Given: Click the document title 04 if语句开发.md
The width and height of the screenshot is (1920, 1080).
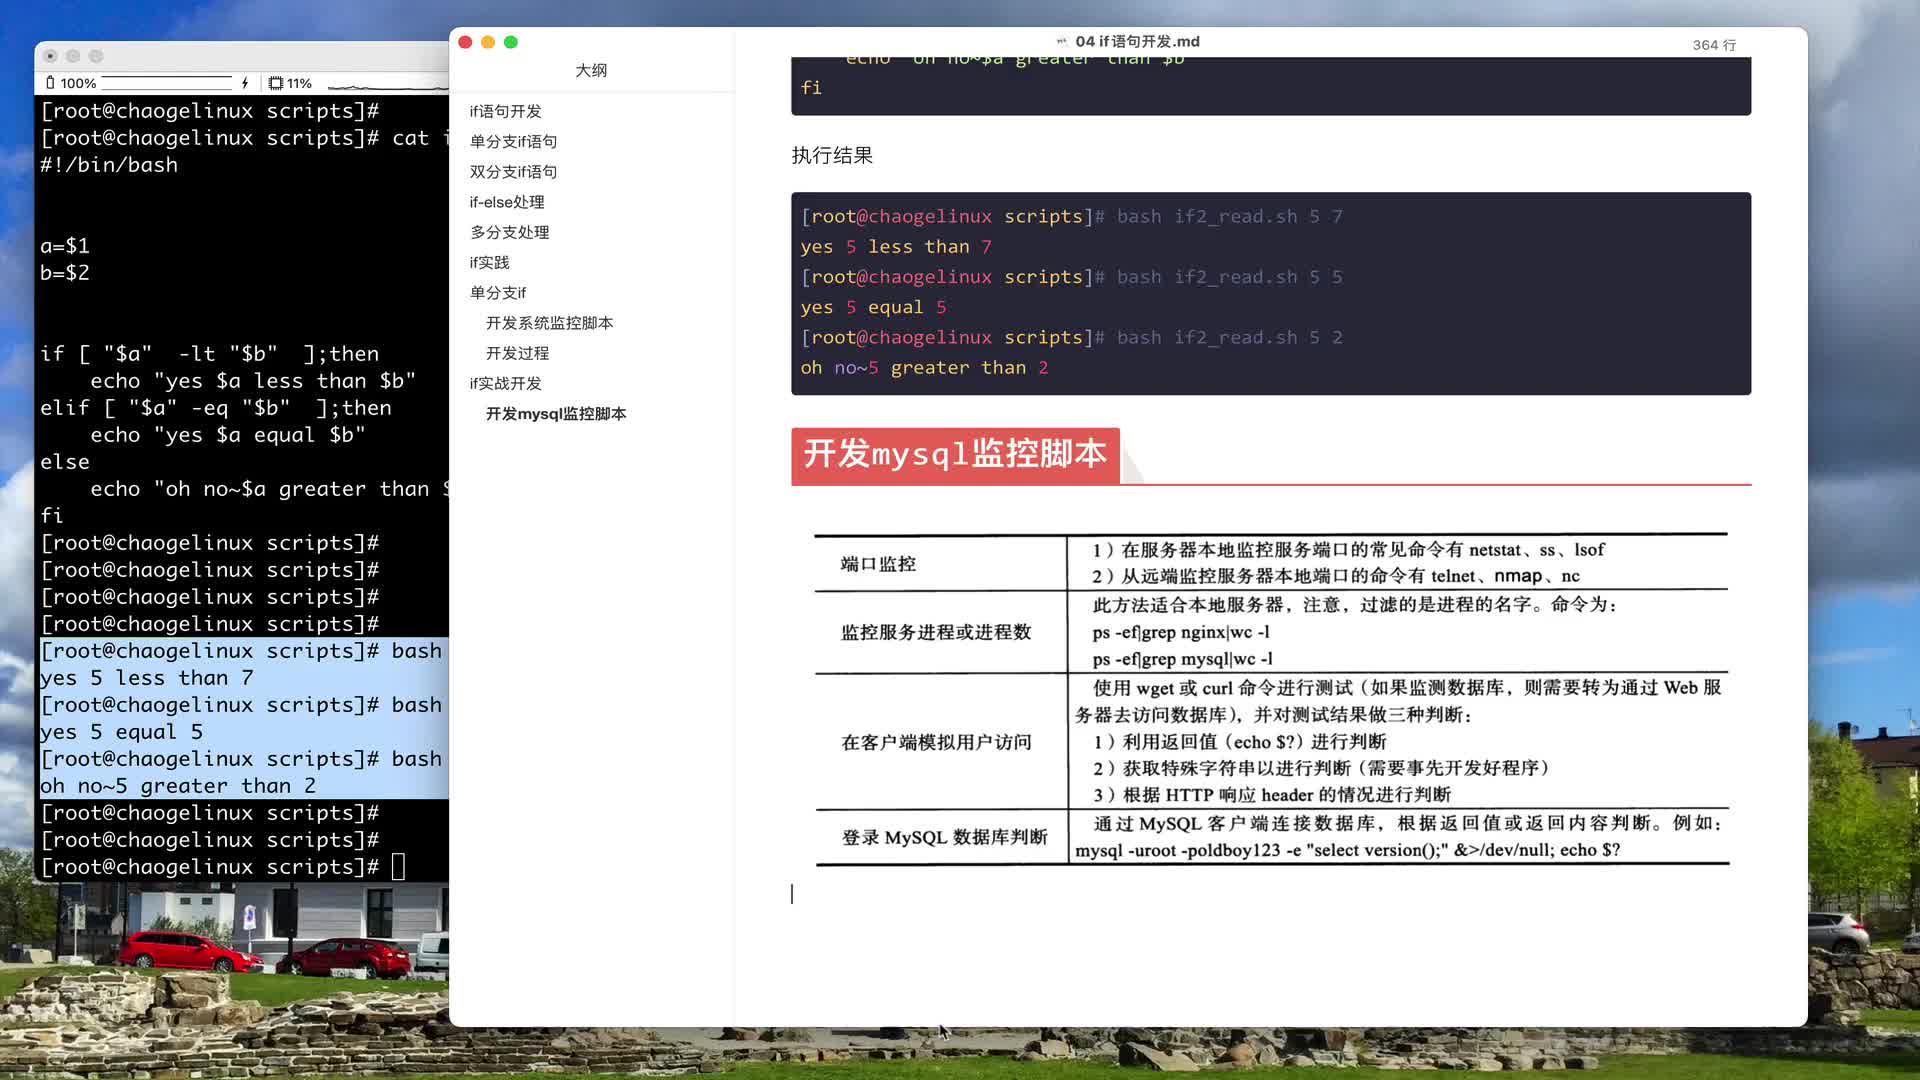Looking at the screenshot, I should (1137, 41).
